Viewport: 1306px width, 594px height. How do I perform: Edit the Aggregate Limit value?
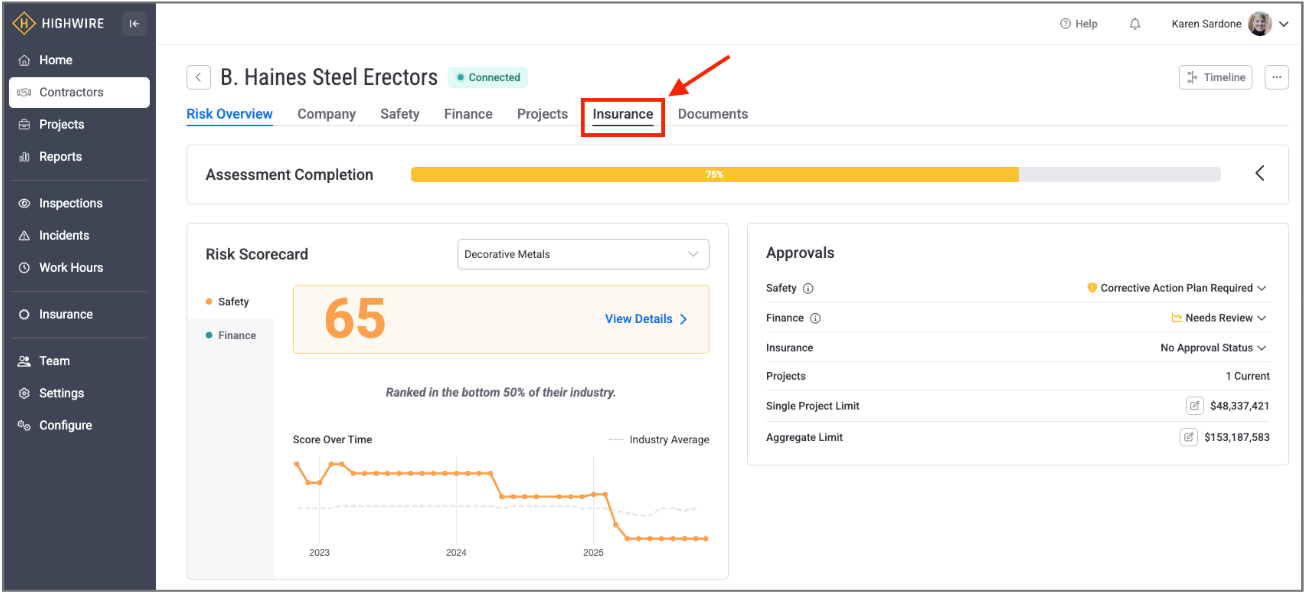click(x=1188, y=437)
